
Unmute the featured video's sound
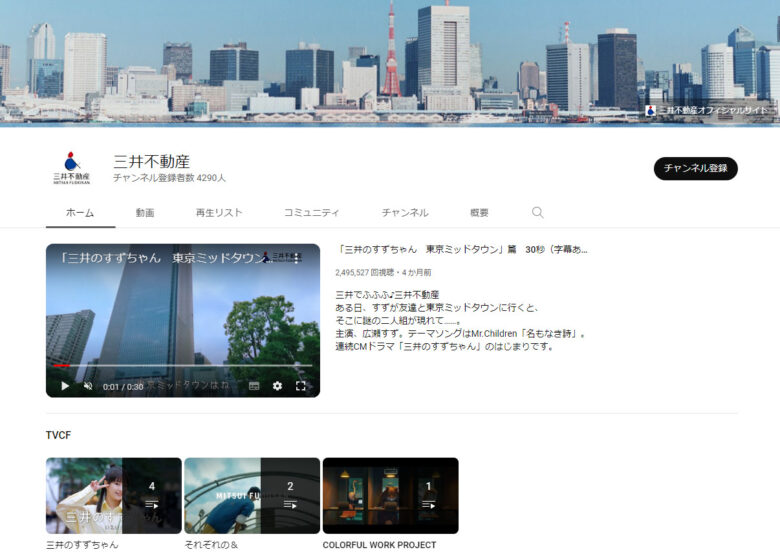(88, 386)
